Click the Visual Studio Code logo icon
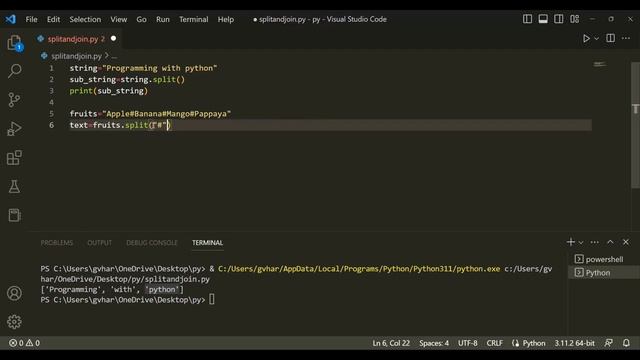 pos(11,19)
